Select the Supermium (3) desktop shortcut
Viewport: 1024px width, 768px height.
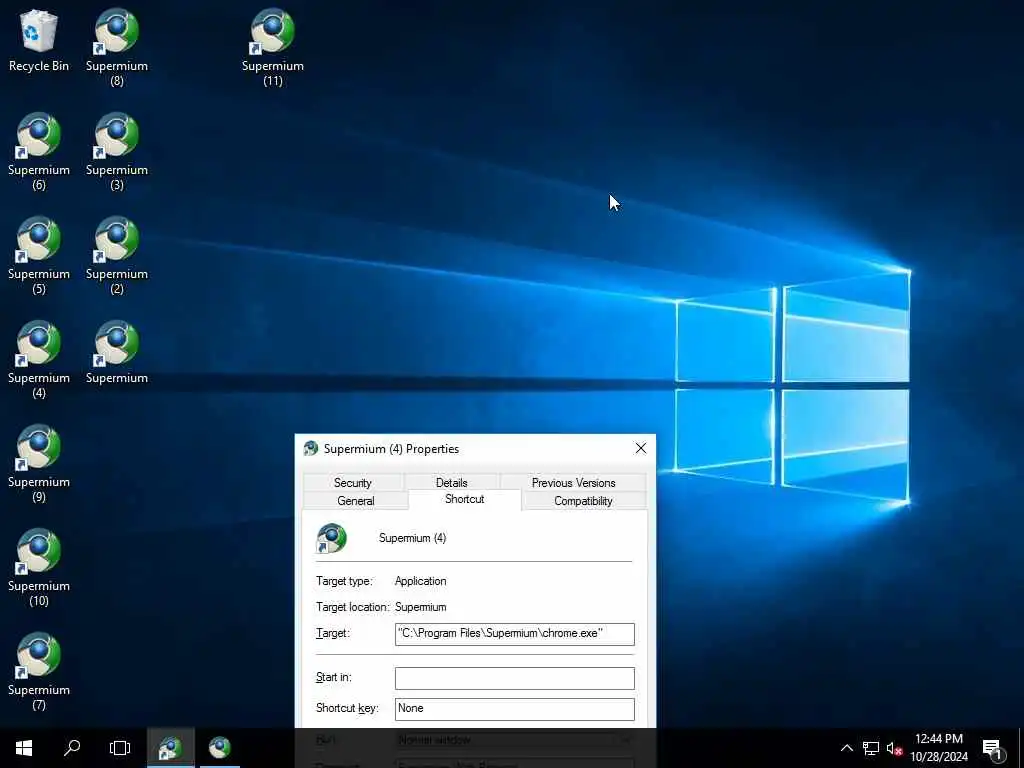[117, 152]
